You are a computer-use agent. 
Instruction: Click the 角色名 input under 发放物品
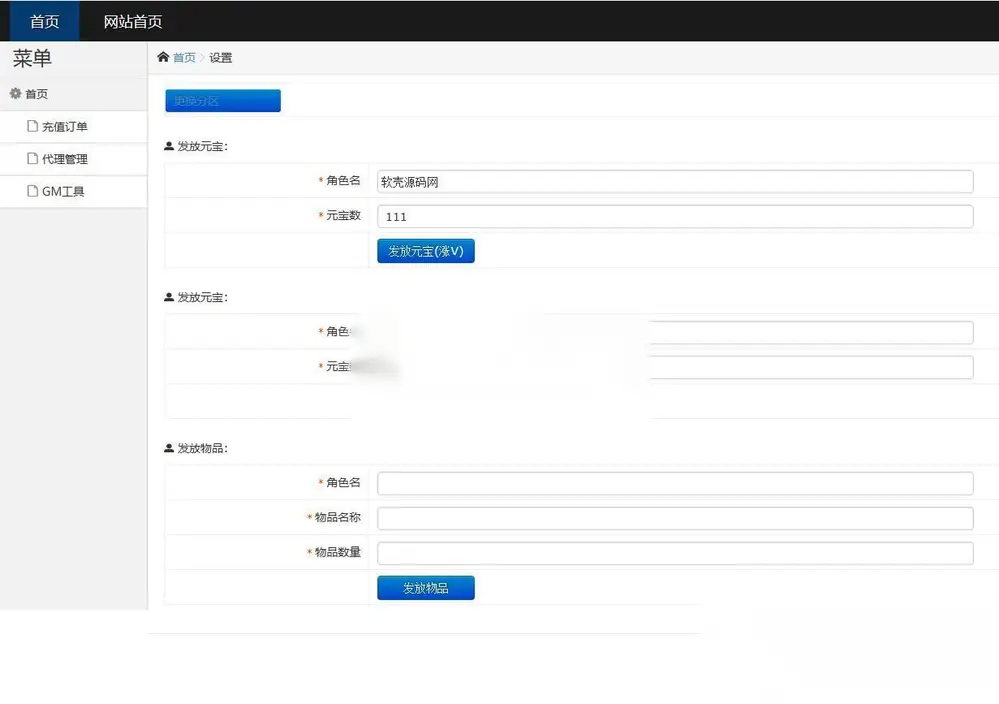coord(675,483)
